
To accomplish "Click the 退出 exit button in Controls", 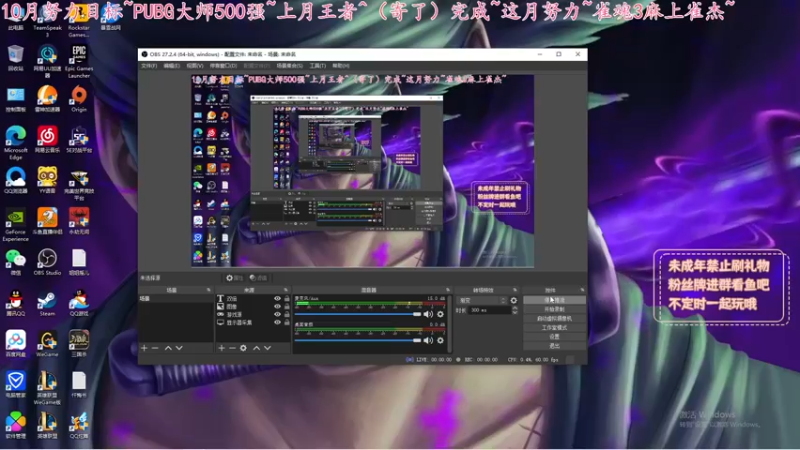I will click(554, 346).
